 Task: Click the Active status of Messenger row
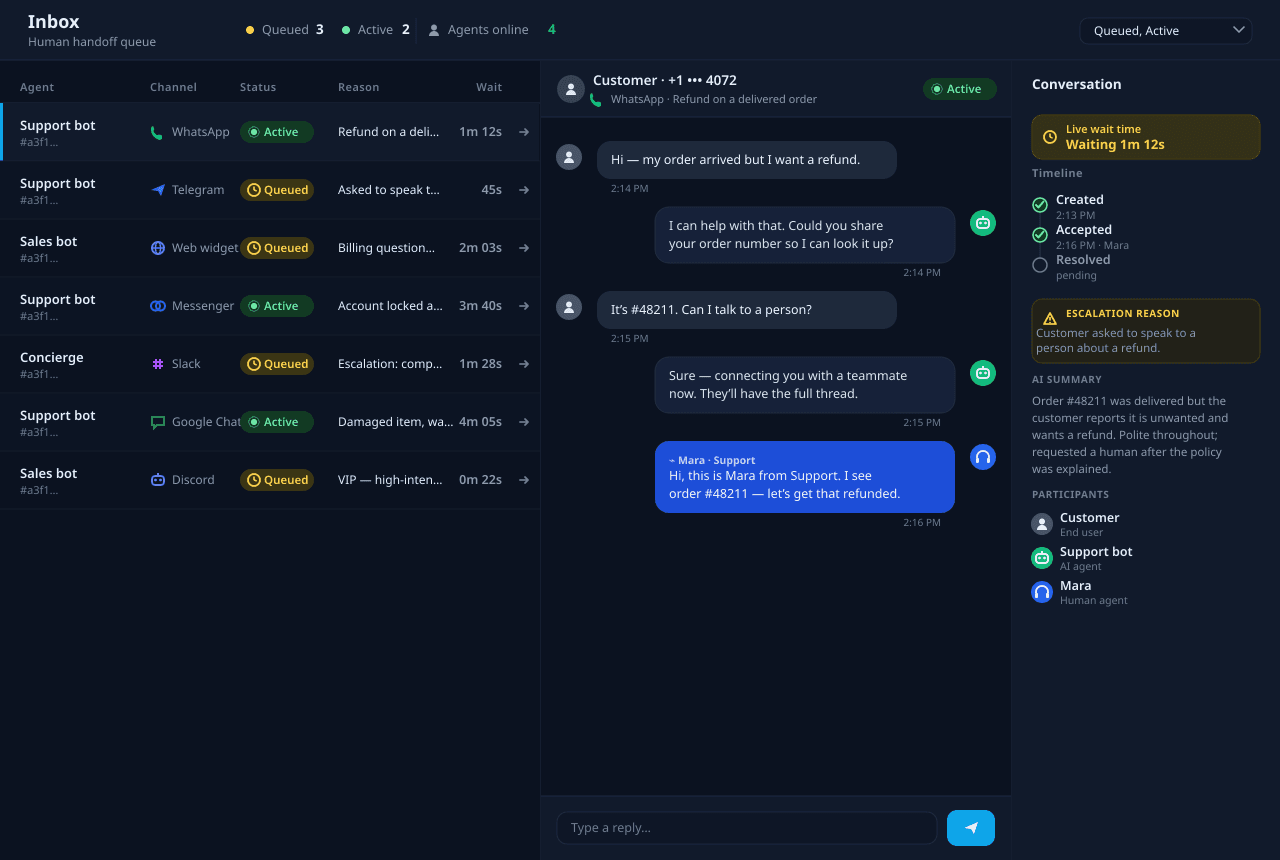point(277,306)
